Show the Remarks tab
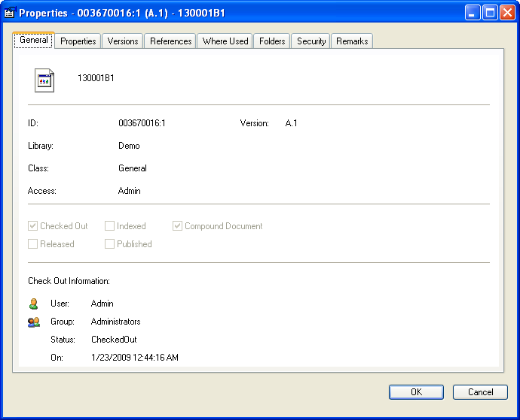Image resolution: width=520 pixels, height=420 pixels. (x=352, y=41)
